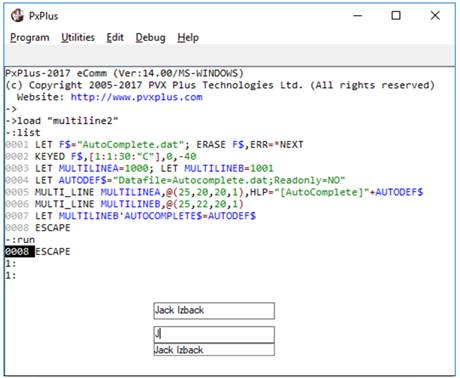Viewport: 460px width, 378px height.
Task: Click the last 1: console prompt
Action: [x=10, y=275]
